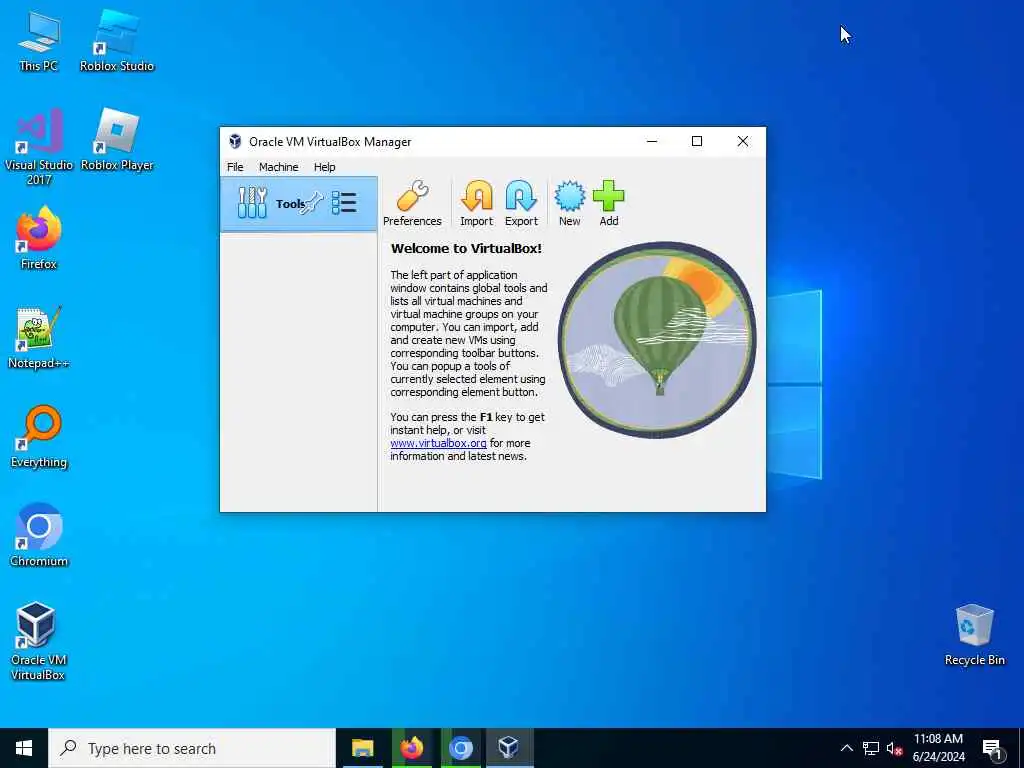Click the VirtualBox taskbar button
The image size is (1024, 768).
coord(509,748)
